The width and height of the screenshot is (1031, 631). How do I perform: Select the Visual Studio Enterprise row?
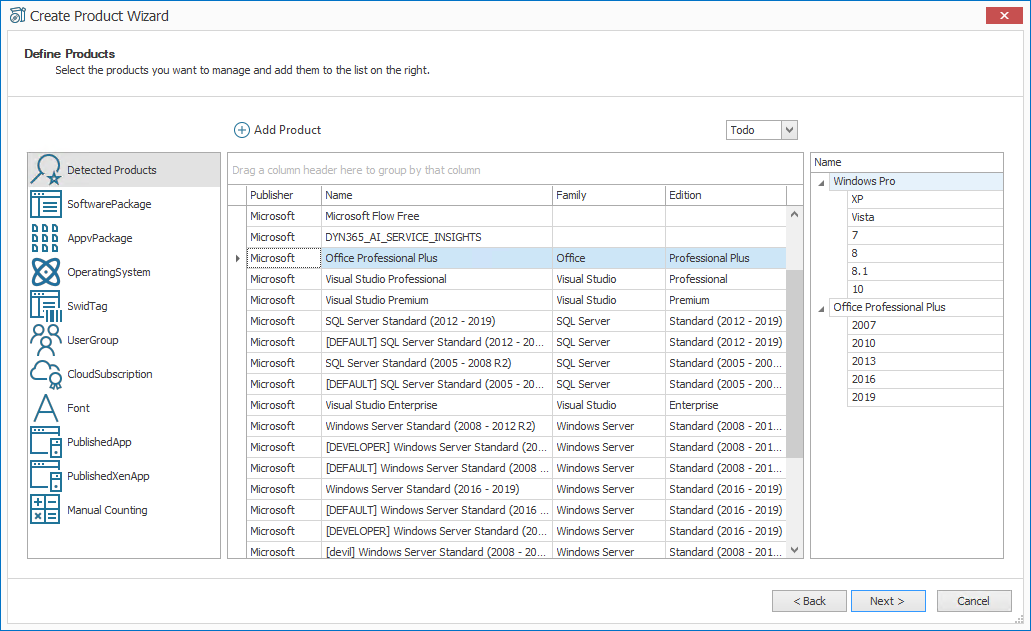516,406
